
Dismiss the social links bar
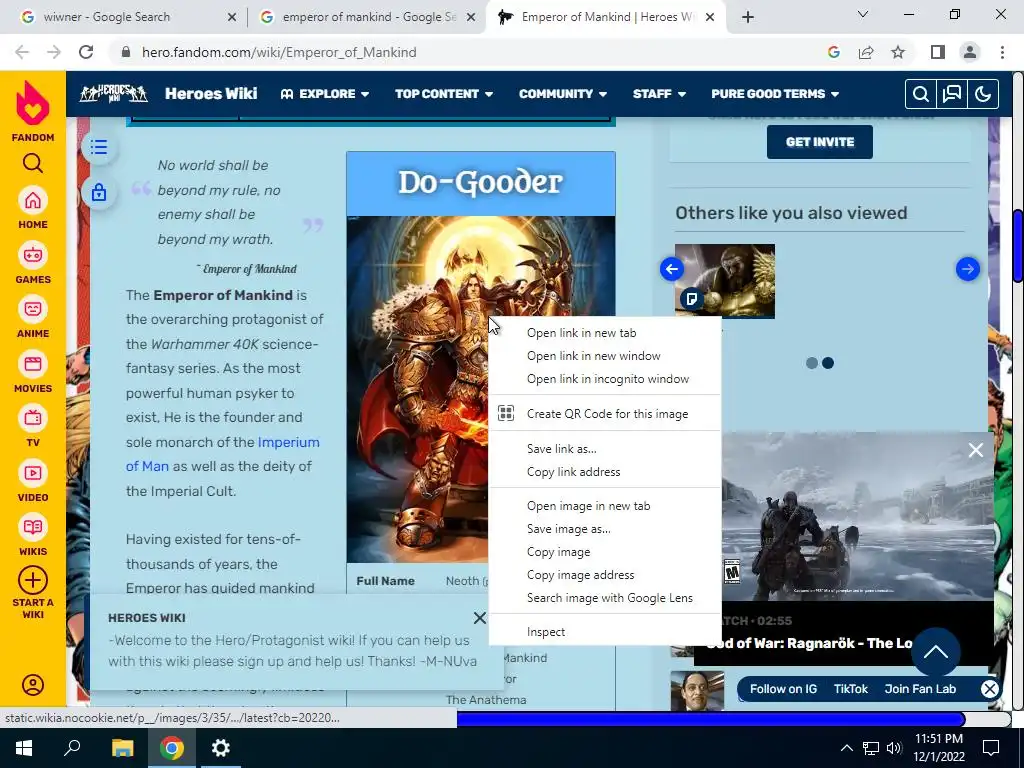click(x=989, y=689)
